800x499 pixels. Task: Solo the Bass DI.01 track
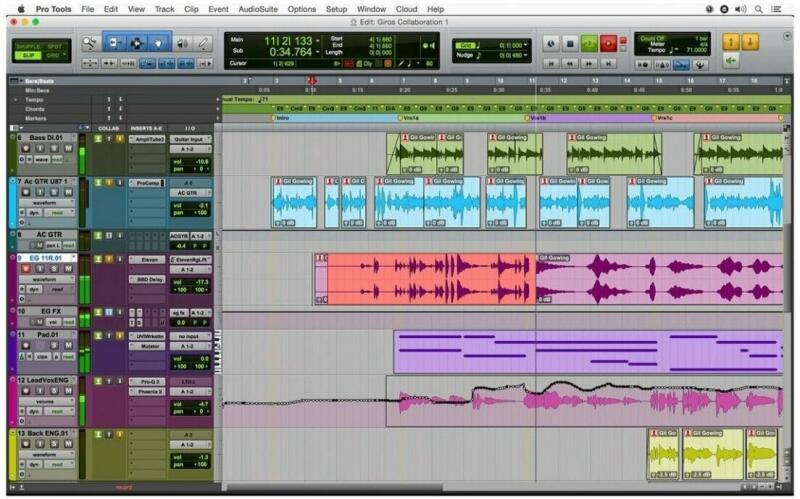pyautogui.click(x=54, y=148)
